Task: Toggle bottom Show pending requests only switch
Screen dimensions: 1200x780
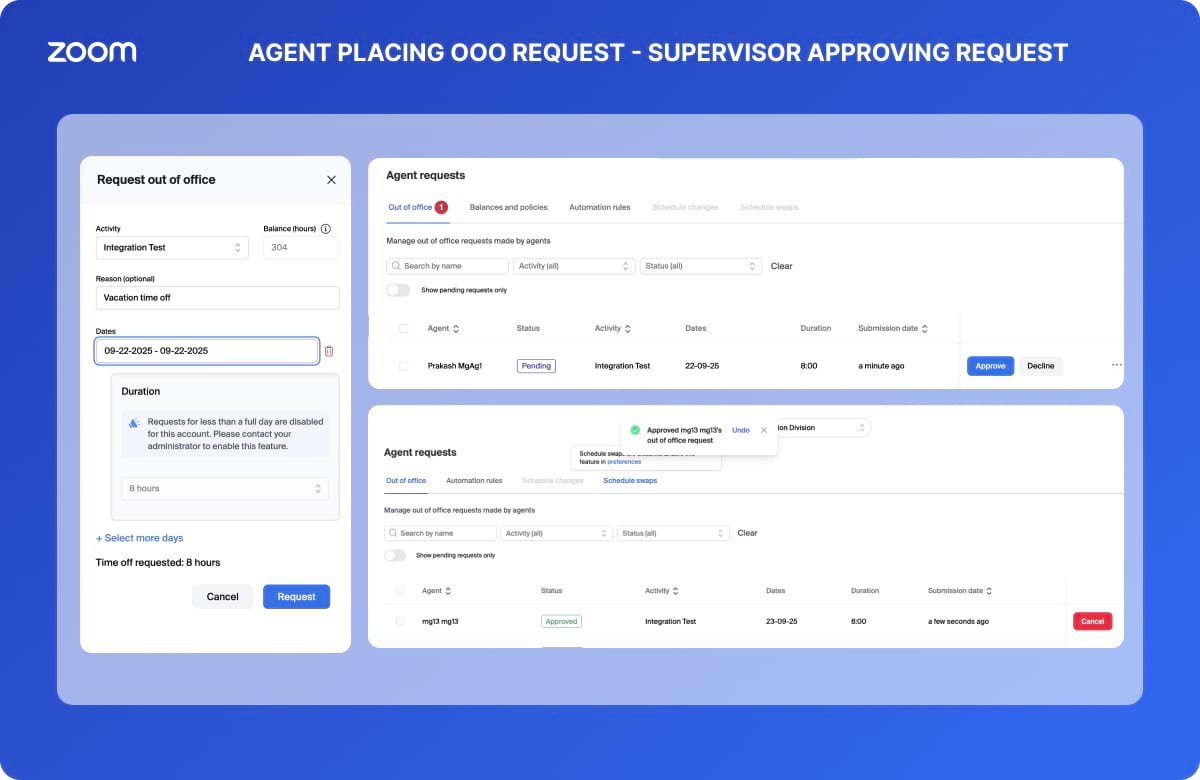Action: coord(396,555)
